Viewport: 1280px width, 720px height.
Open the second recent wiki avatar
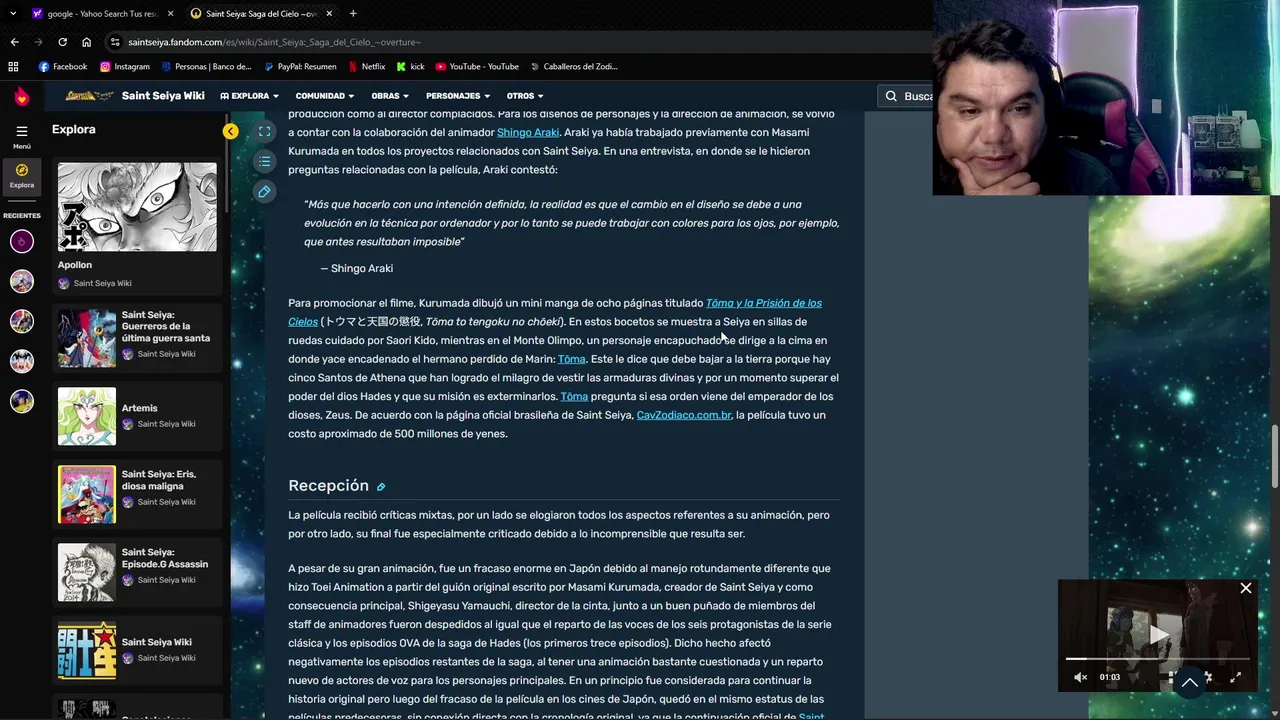pyautogui.click(x=21, y=281)
